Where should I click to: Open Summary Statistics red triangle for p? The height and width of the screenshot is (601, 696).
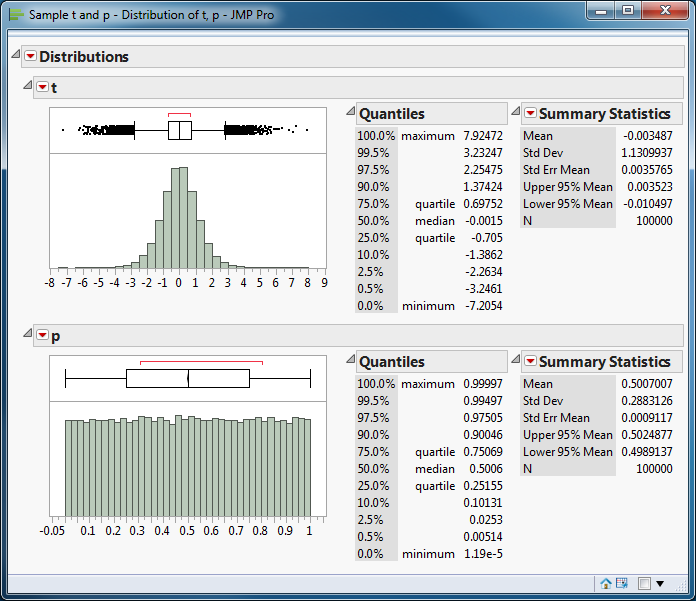pos(530,361)
